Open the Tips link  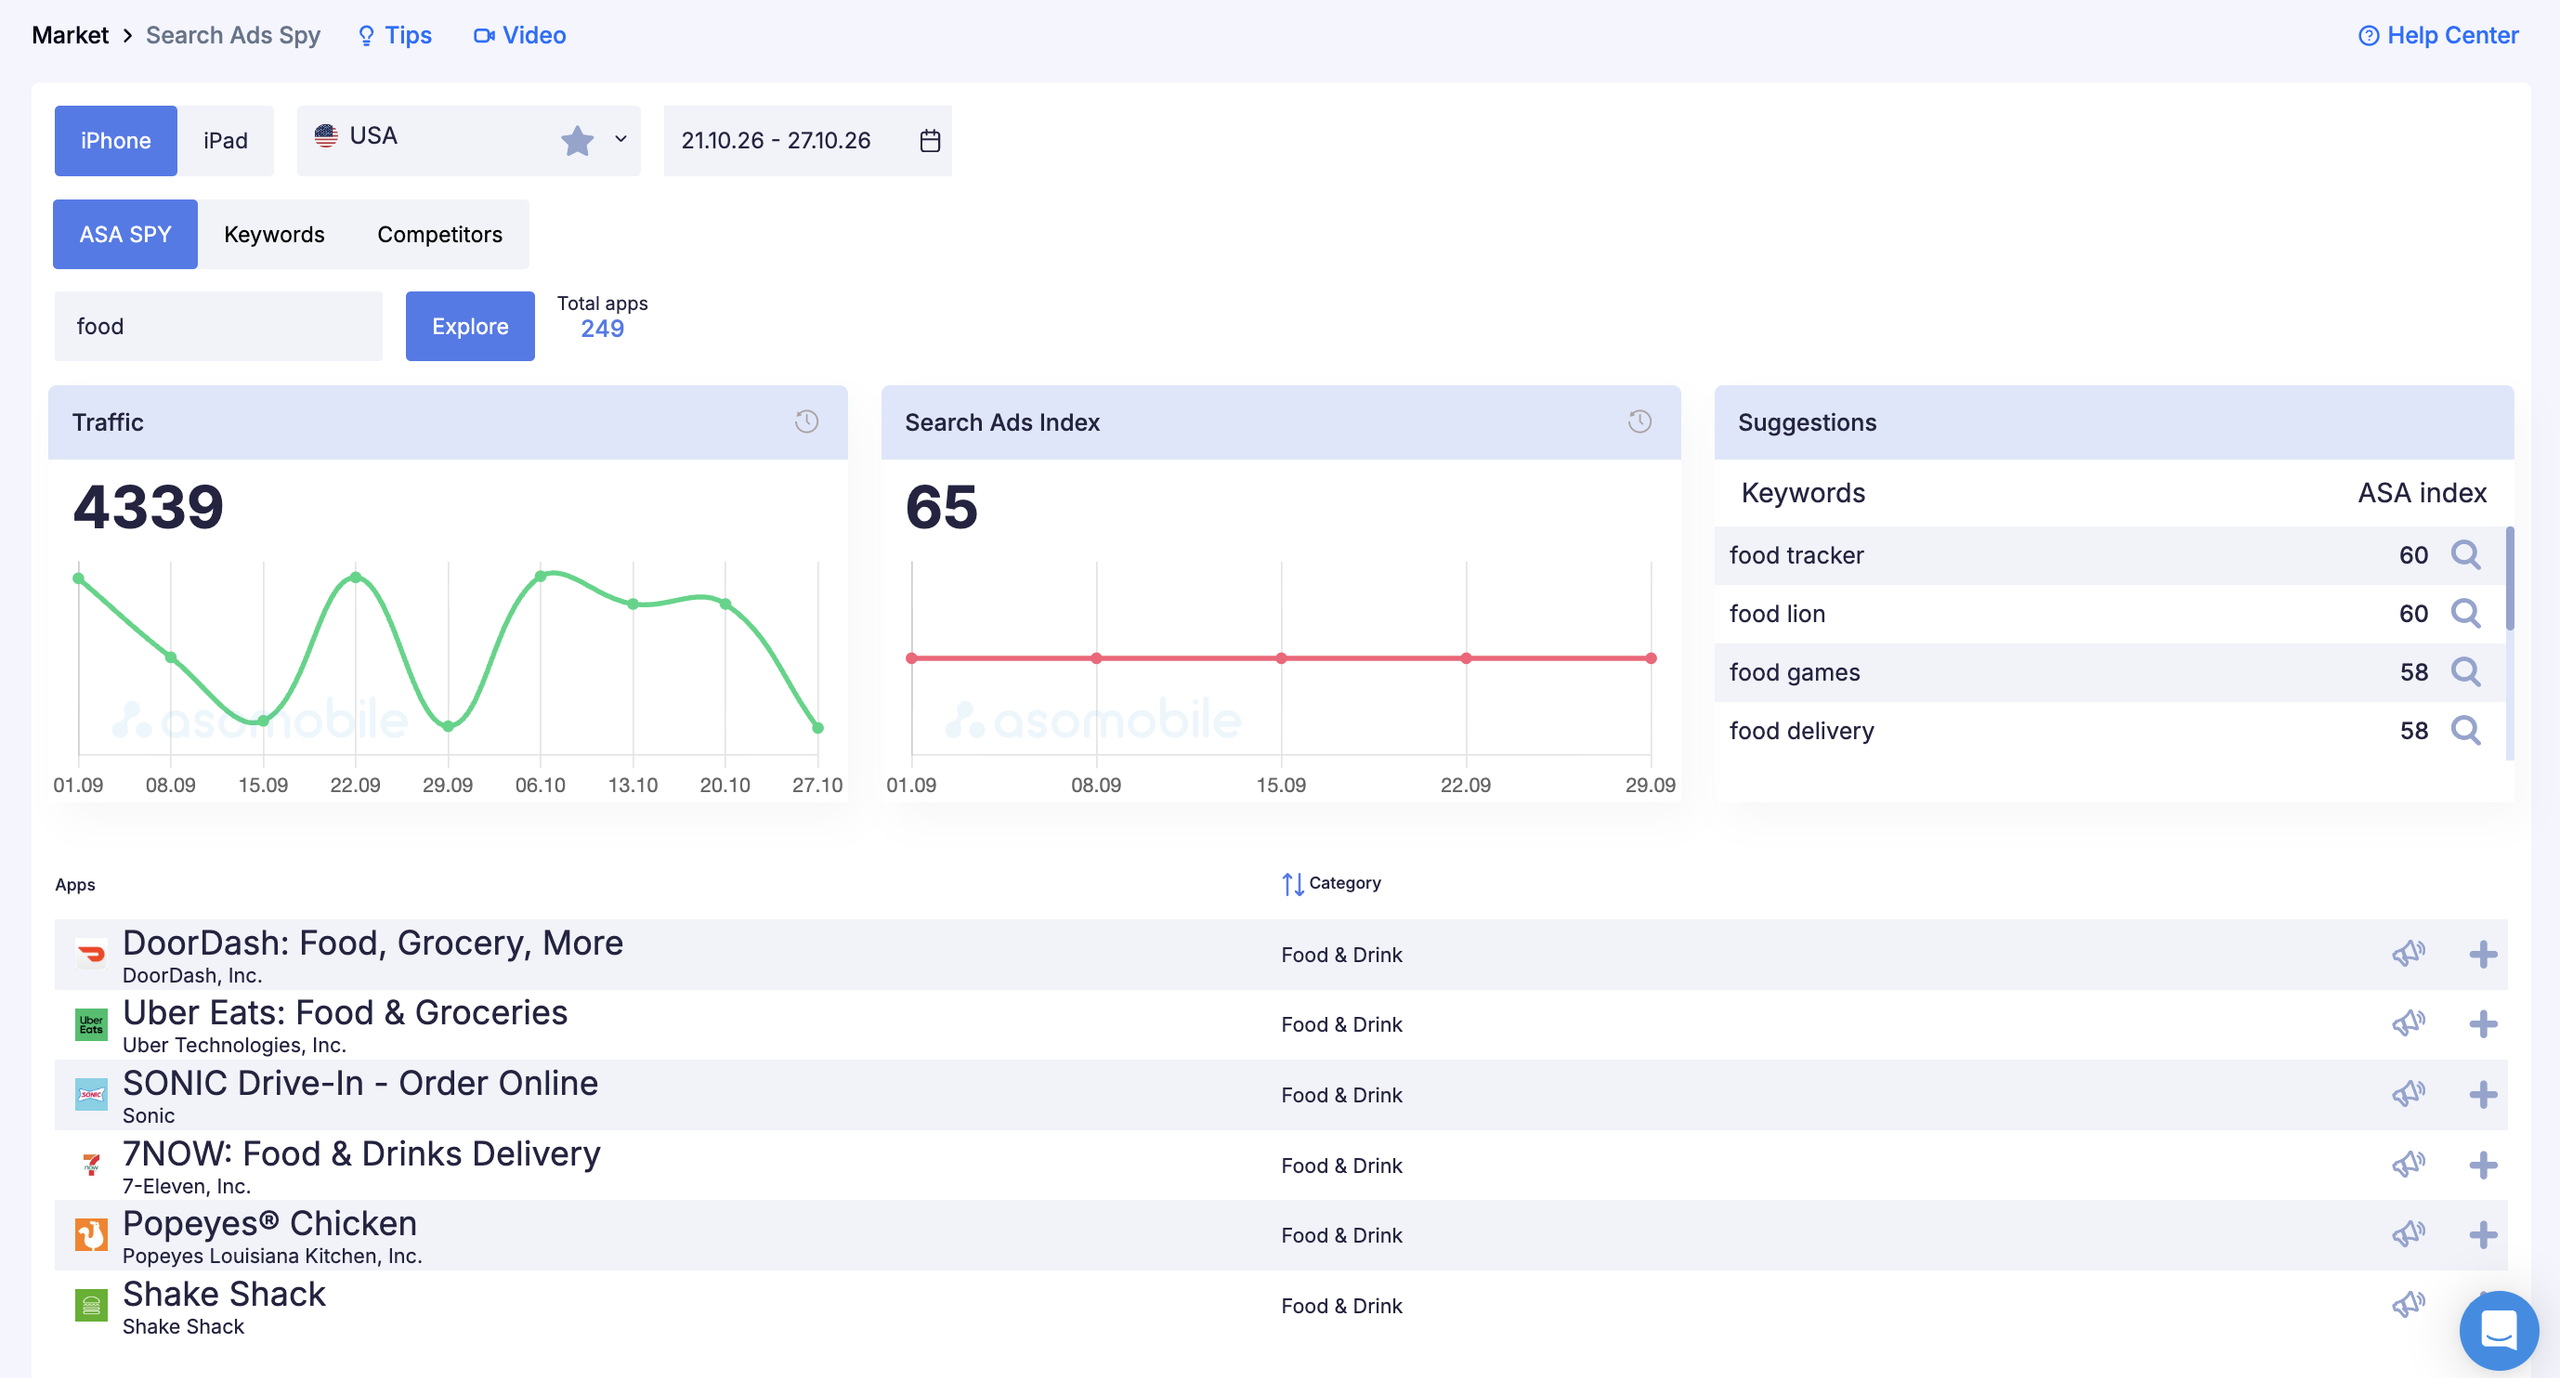[x=395, y=36]
